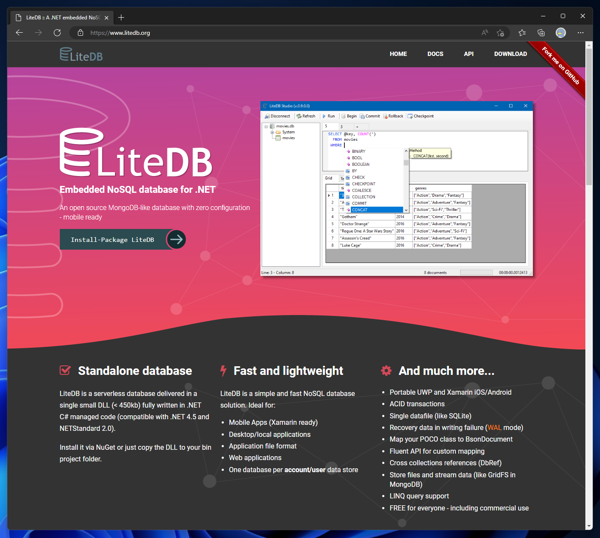Click Mobile Apps (Xamarin ready) bullet
The height and width of the screenshot is (538, 600).
[273, 422]
